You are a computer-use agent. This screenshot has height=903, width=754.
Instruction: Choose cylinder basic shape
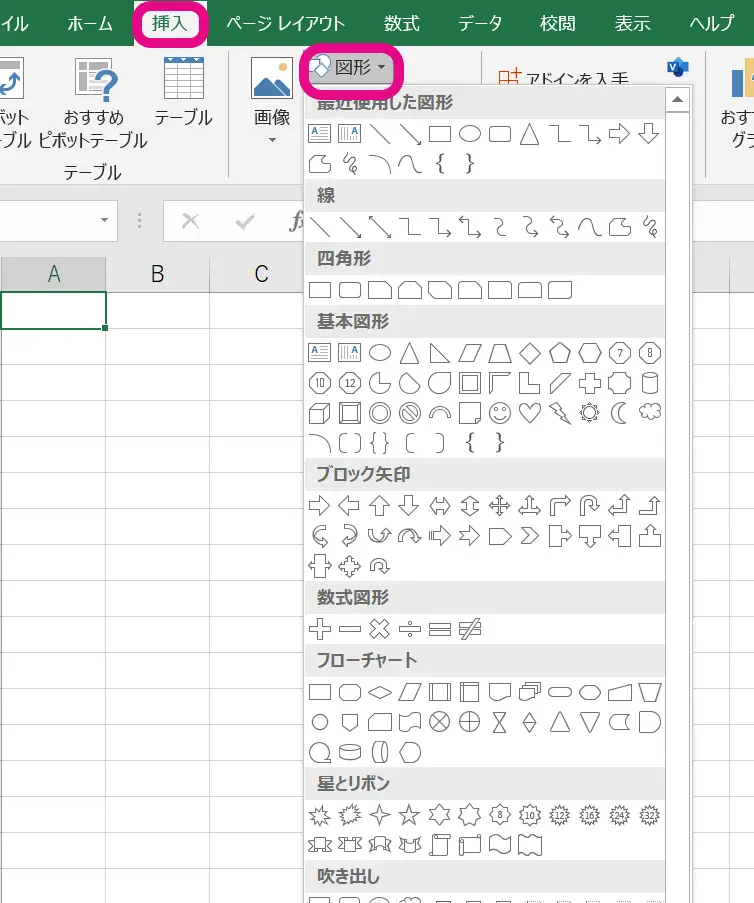click(649, 383)
